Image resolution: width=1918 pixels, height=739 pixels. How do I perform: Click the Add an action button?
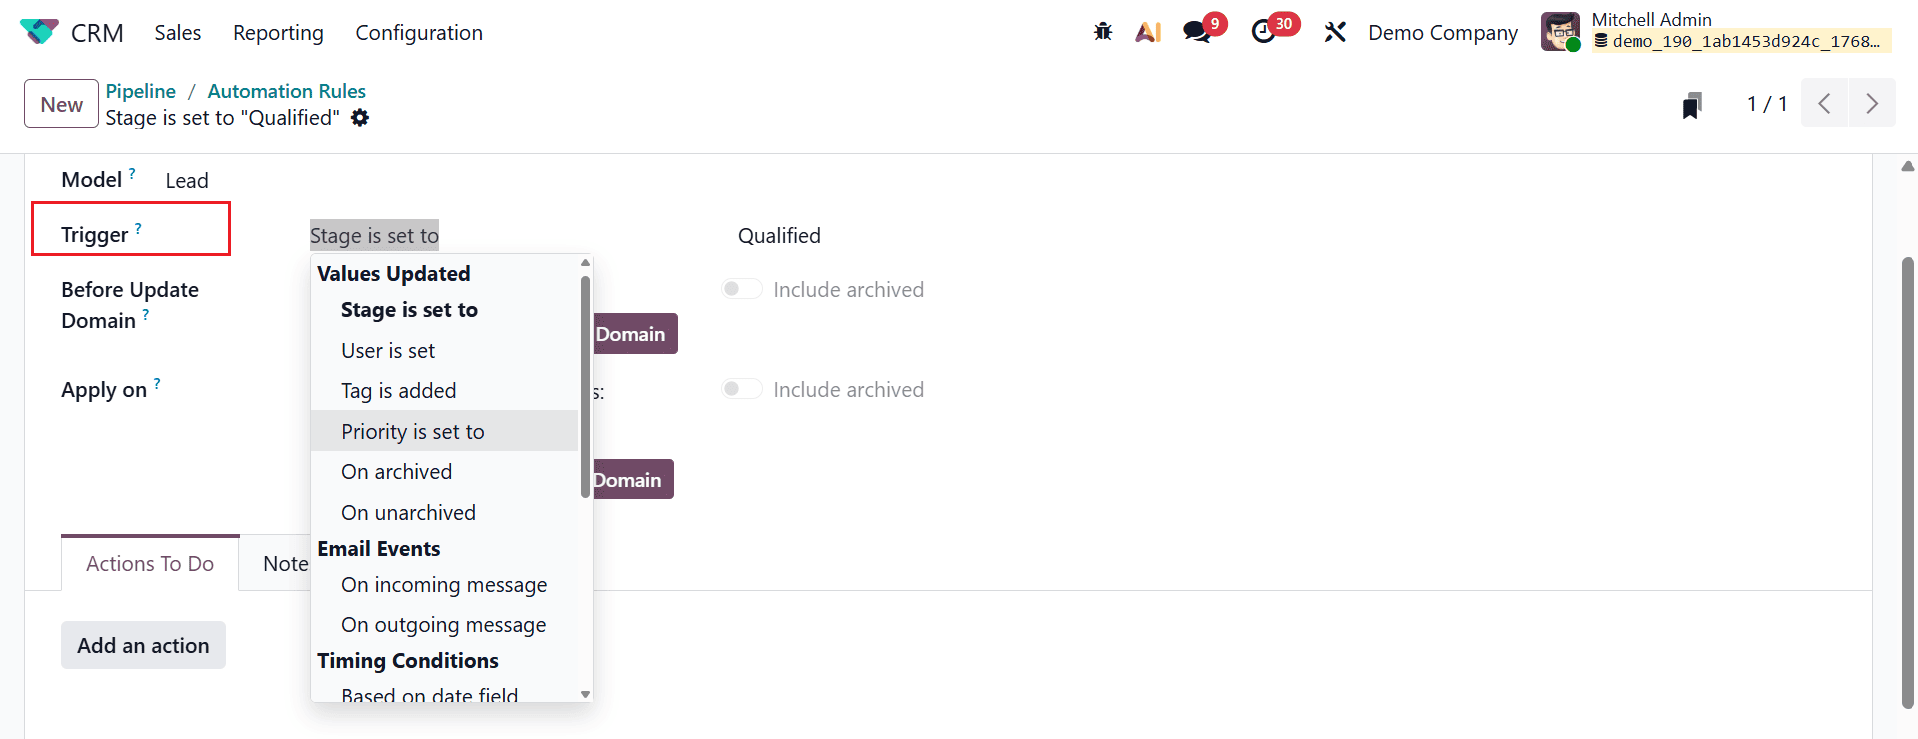coord(143,645)
